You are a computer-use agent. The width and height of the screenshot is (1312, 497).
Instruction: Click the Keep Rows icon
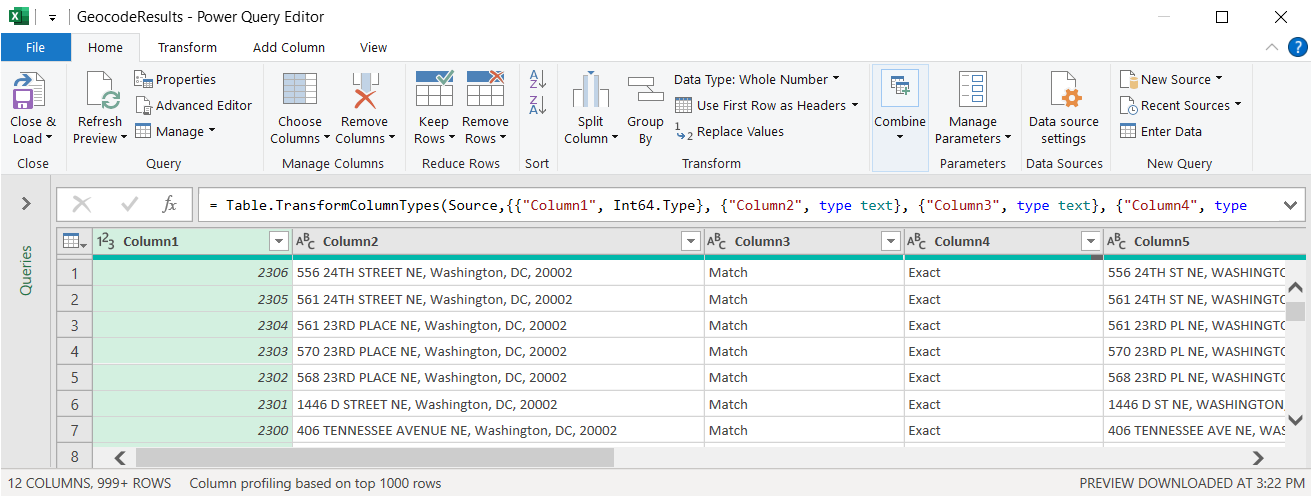pos(434,89)
